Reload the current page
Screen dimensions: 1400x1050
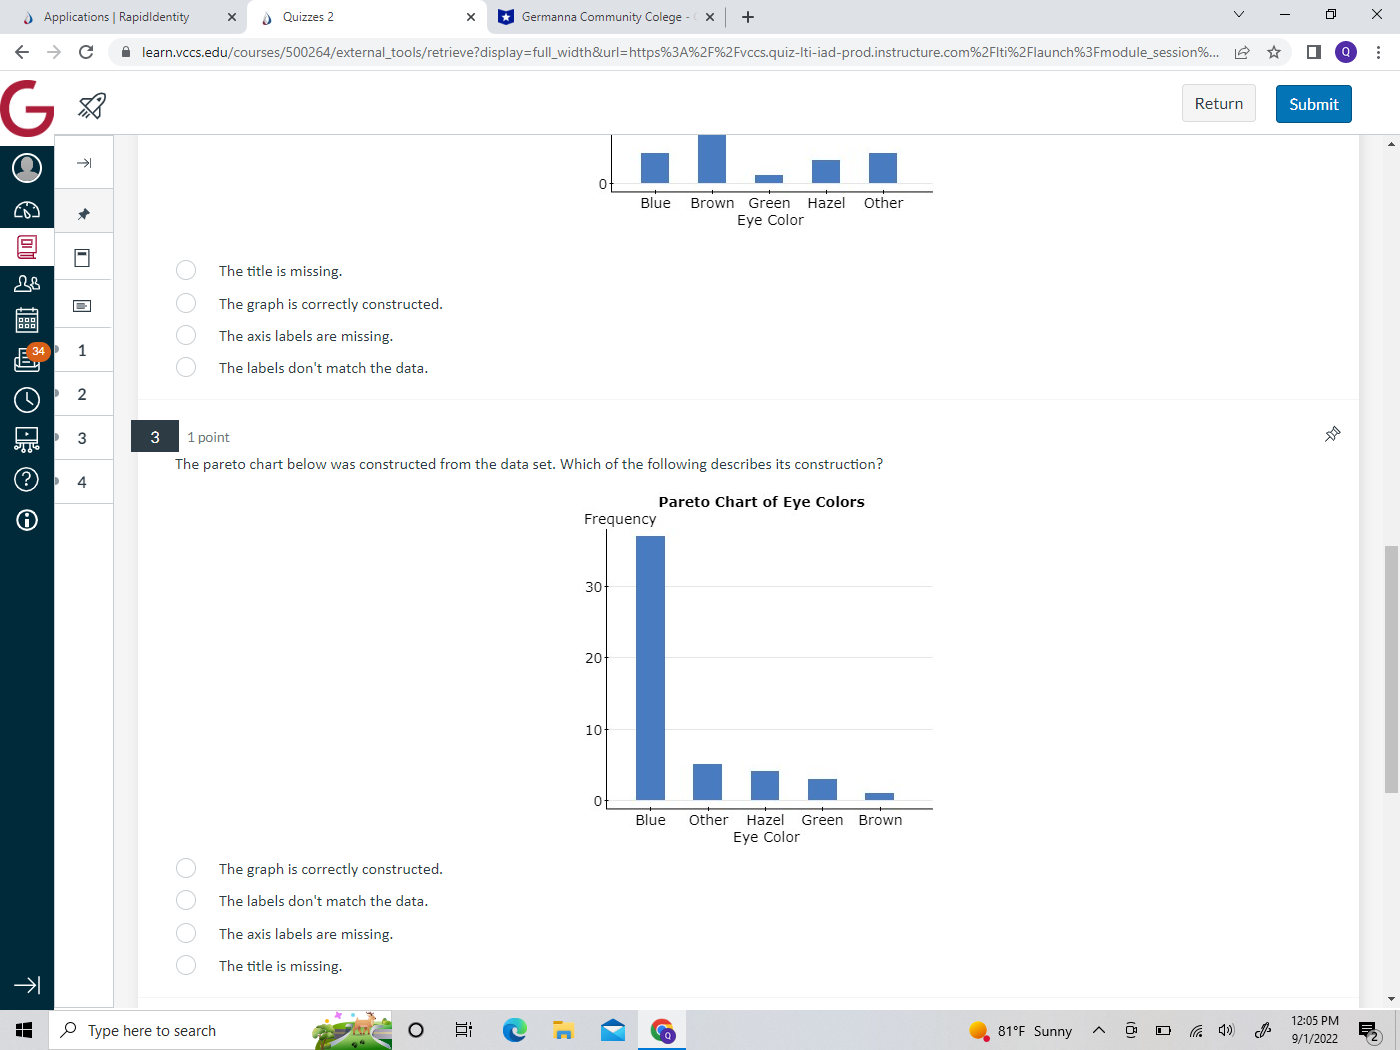[86, 52]
